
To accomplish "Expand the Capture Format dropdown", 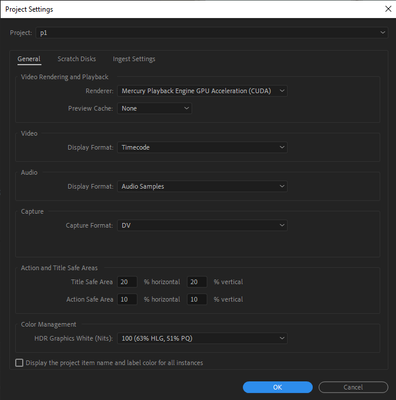I will click(202, 225).
